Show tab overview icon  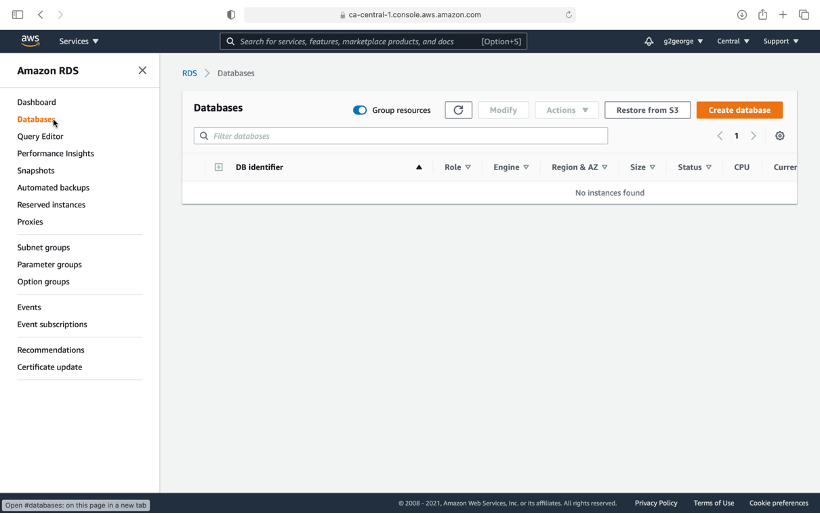(804, 15)
